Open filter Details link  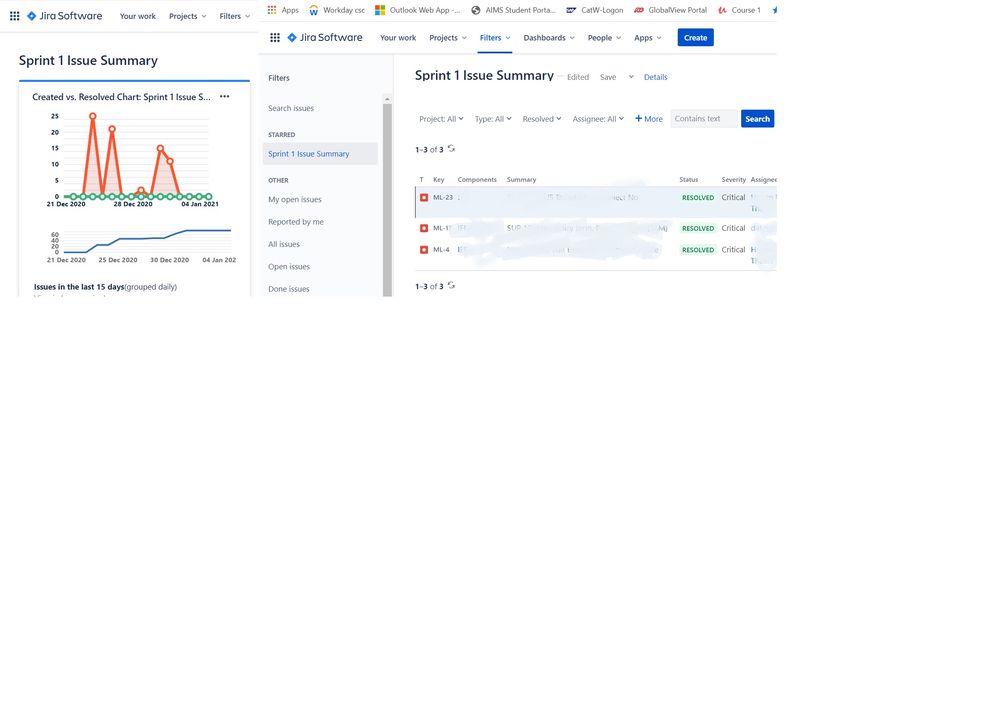(655, 77)
